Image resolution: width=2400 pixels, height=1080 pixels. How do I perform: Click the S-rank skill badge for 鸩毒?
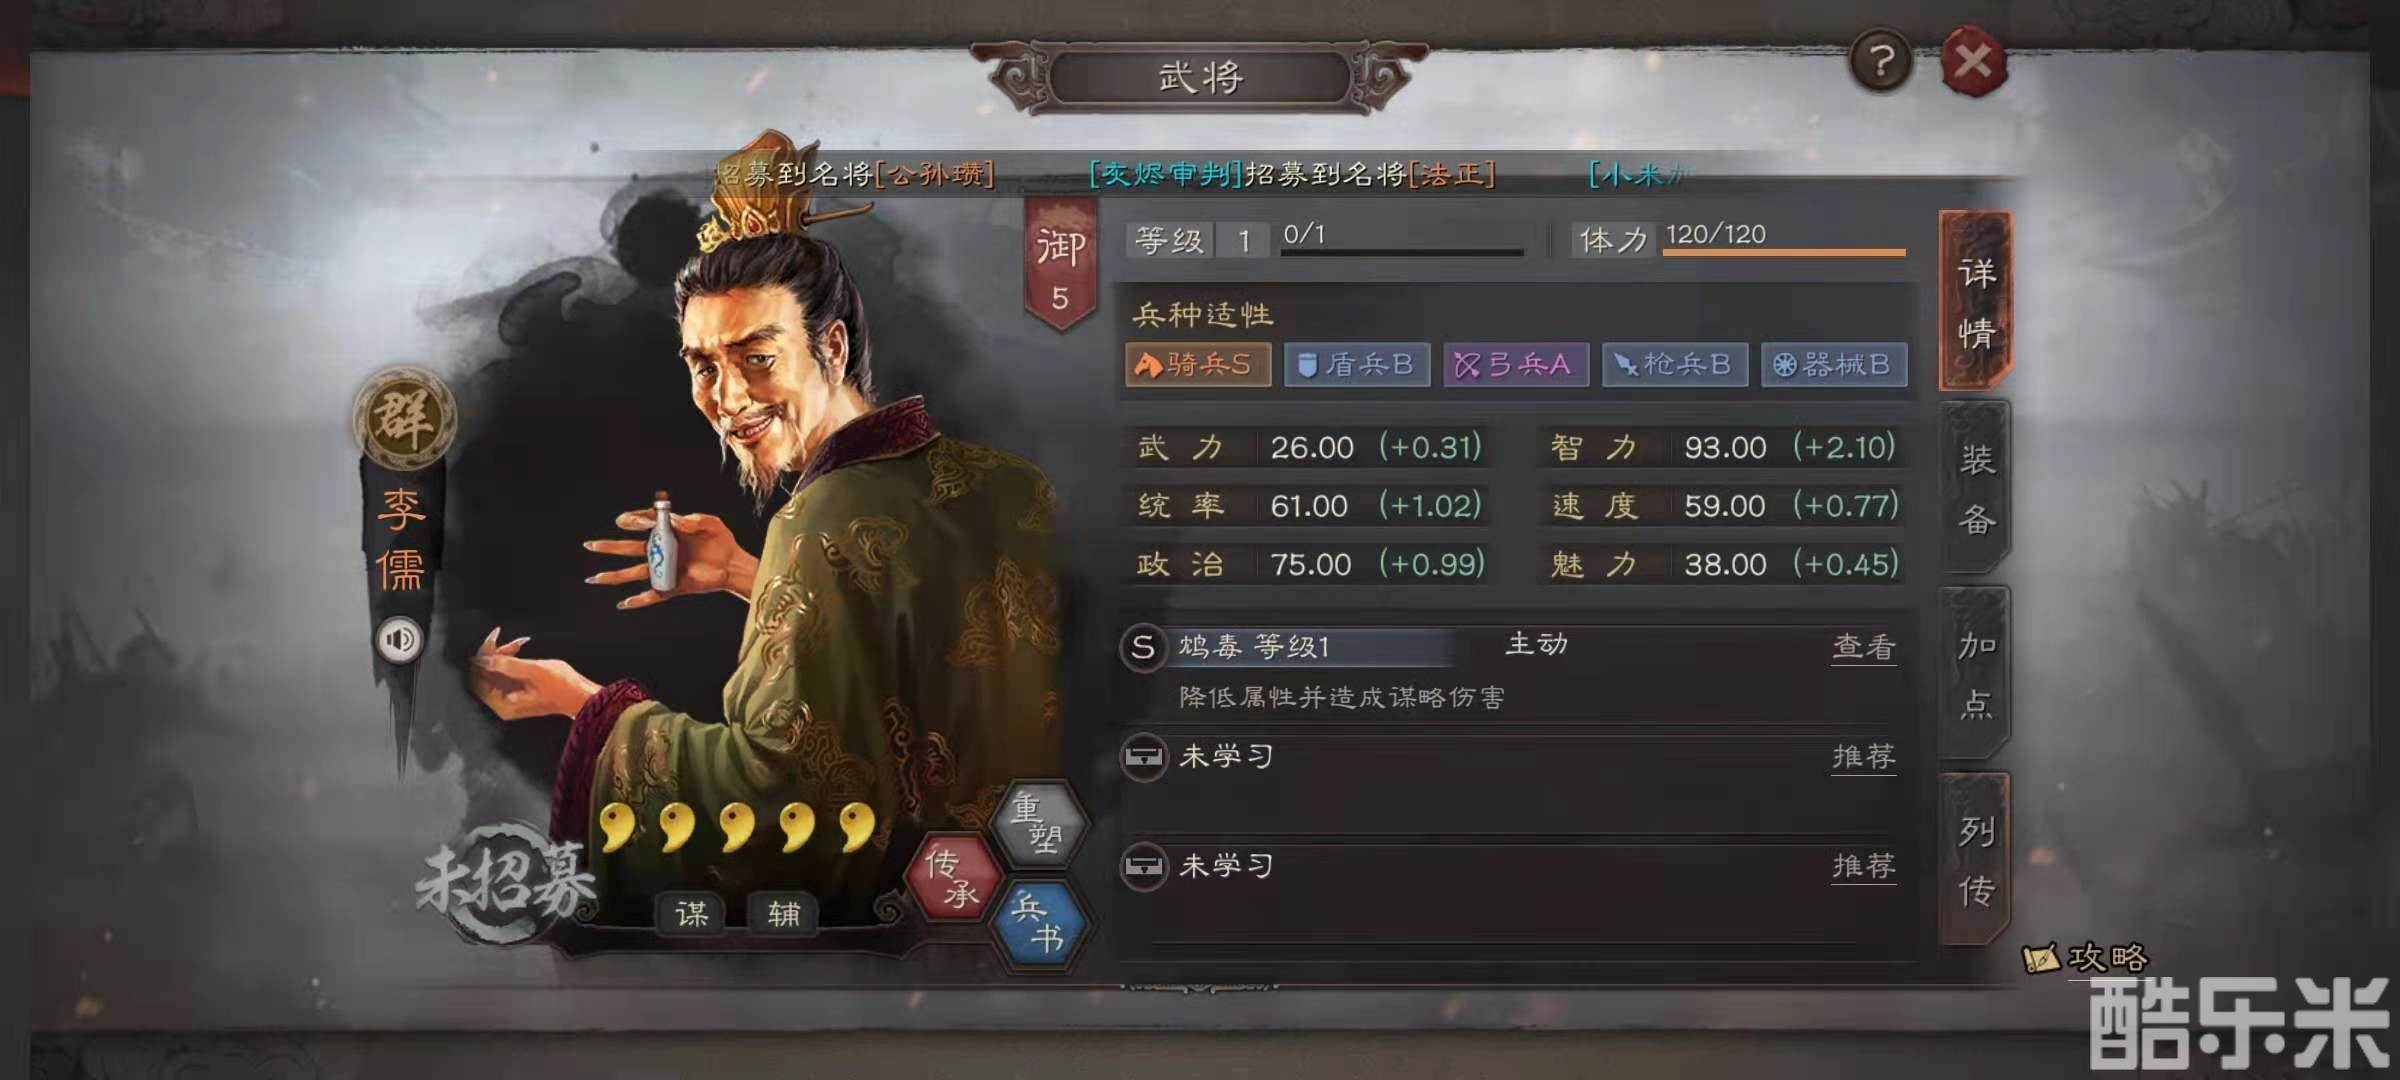[x=1142, y=647]
